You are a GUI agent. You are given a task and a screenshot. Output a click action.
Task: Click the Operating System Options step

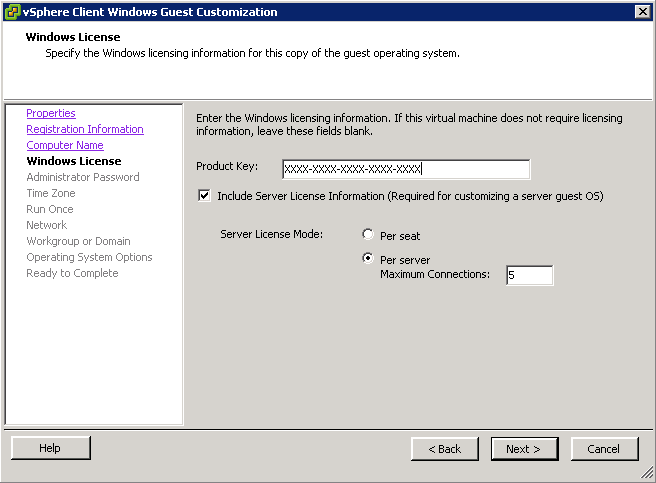(89, 257)
